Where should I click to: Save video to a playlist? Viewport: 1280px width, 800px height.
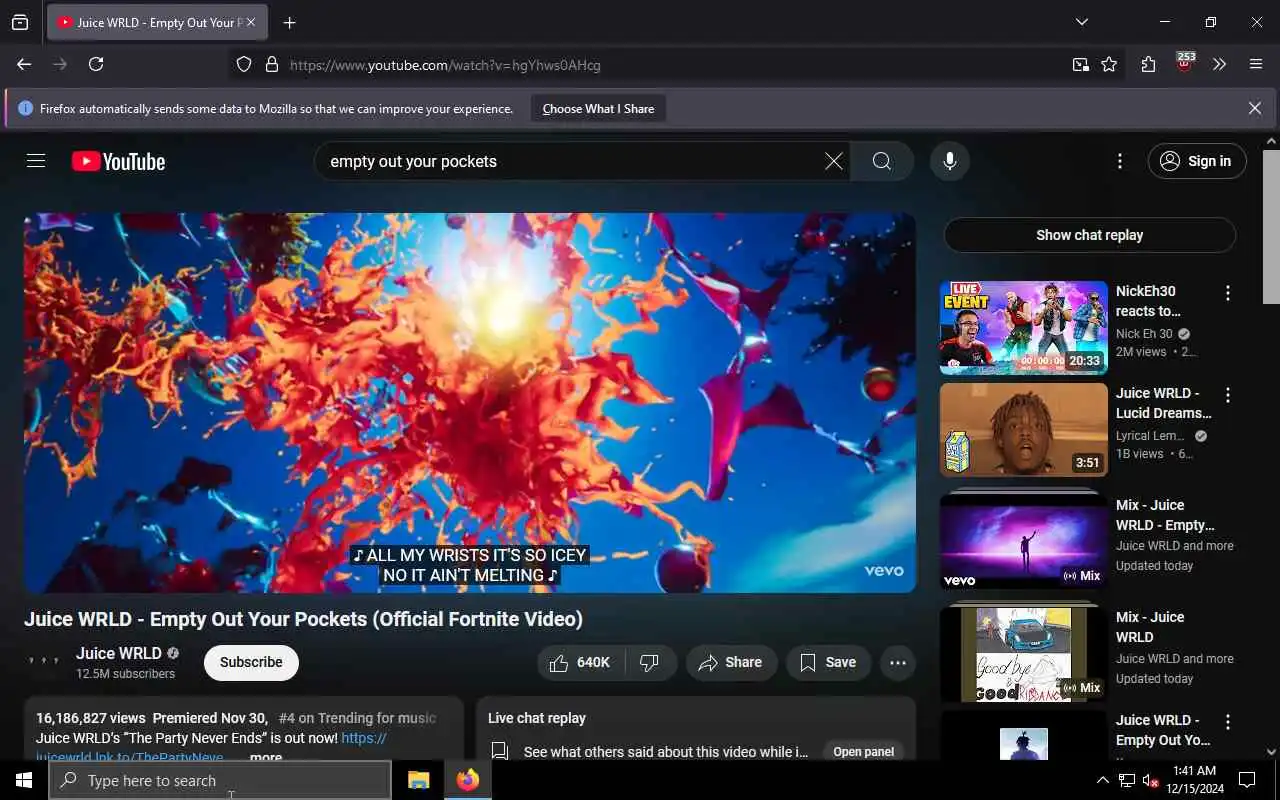click(x=827, y=662)
